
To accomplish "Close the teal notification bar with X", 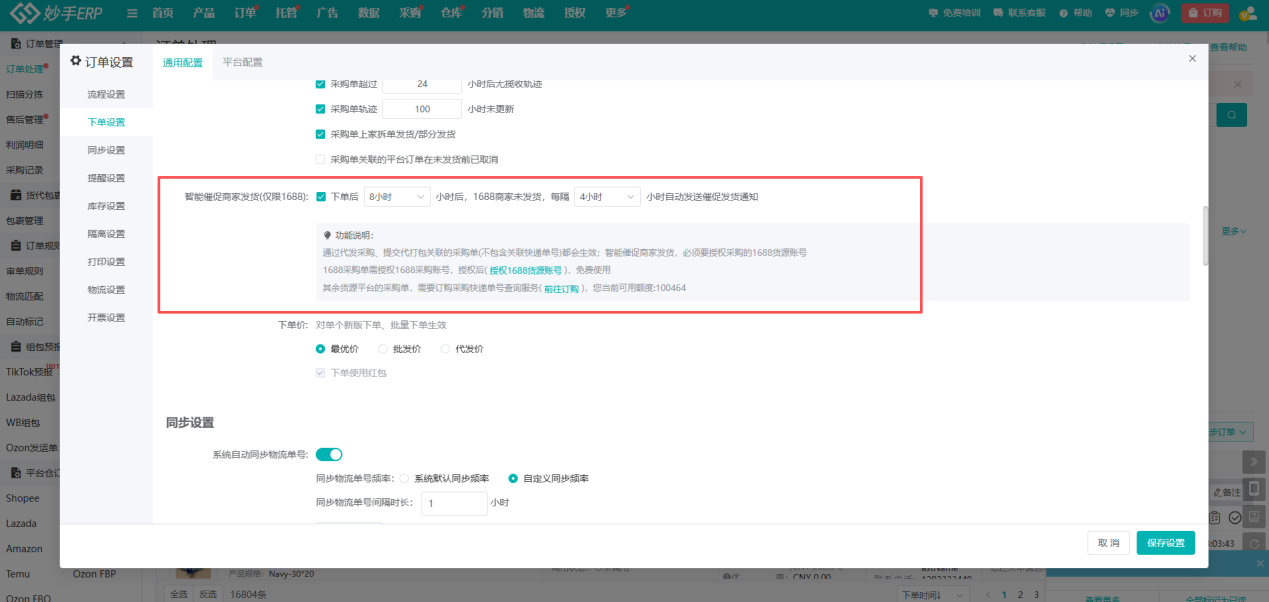I will 1259,564.
